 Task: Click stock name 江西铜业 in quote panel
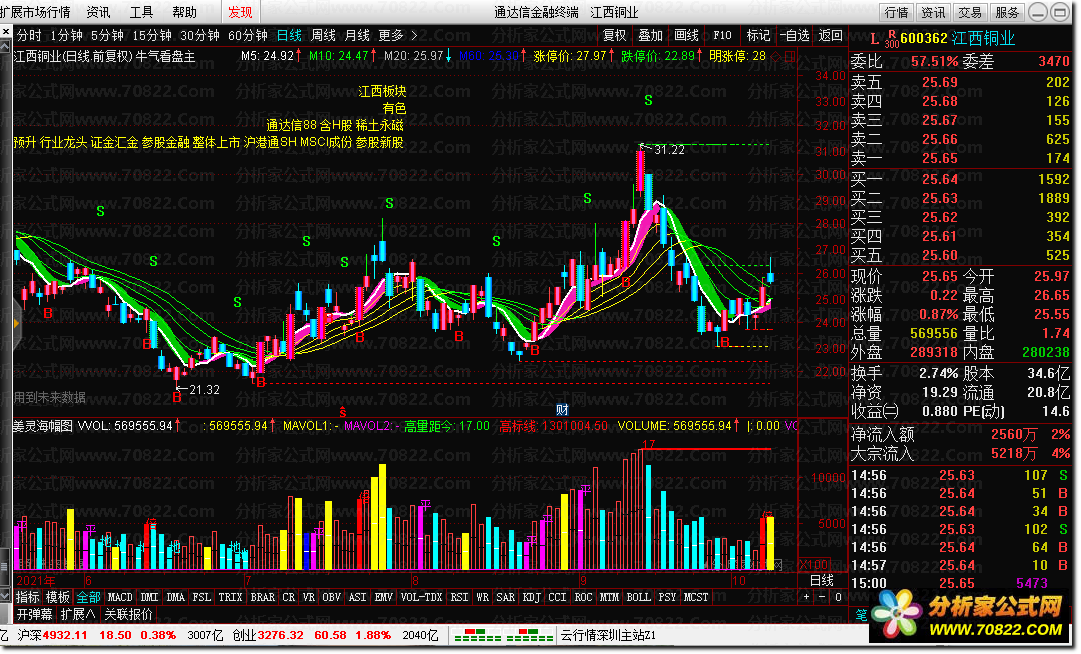[x=983, y=39]
